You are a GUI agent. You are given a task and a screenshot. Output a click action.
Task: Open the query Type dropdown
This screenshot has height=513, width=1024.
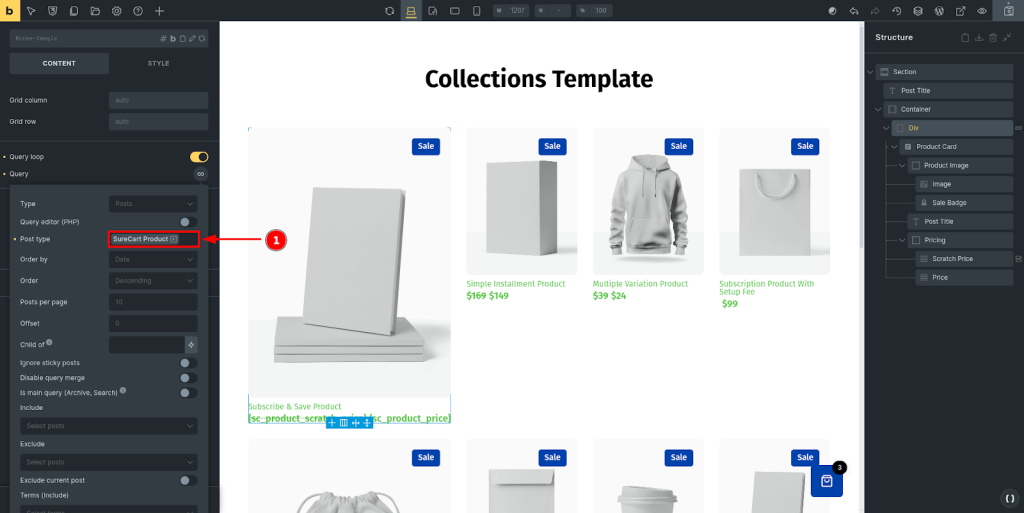[152, 204]
